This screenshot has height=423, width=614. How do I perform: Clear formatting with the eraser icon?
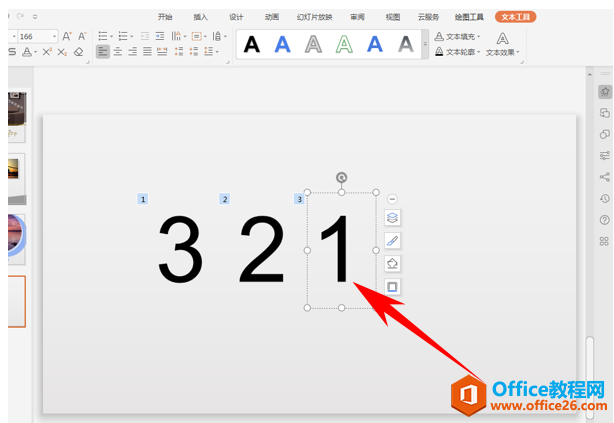click(79, 51)
